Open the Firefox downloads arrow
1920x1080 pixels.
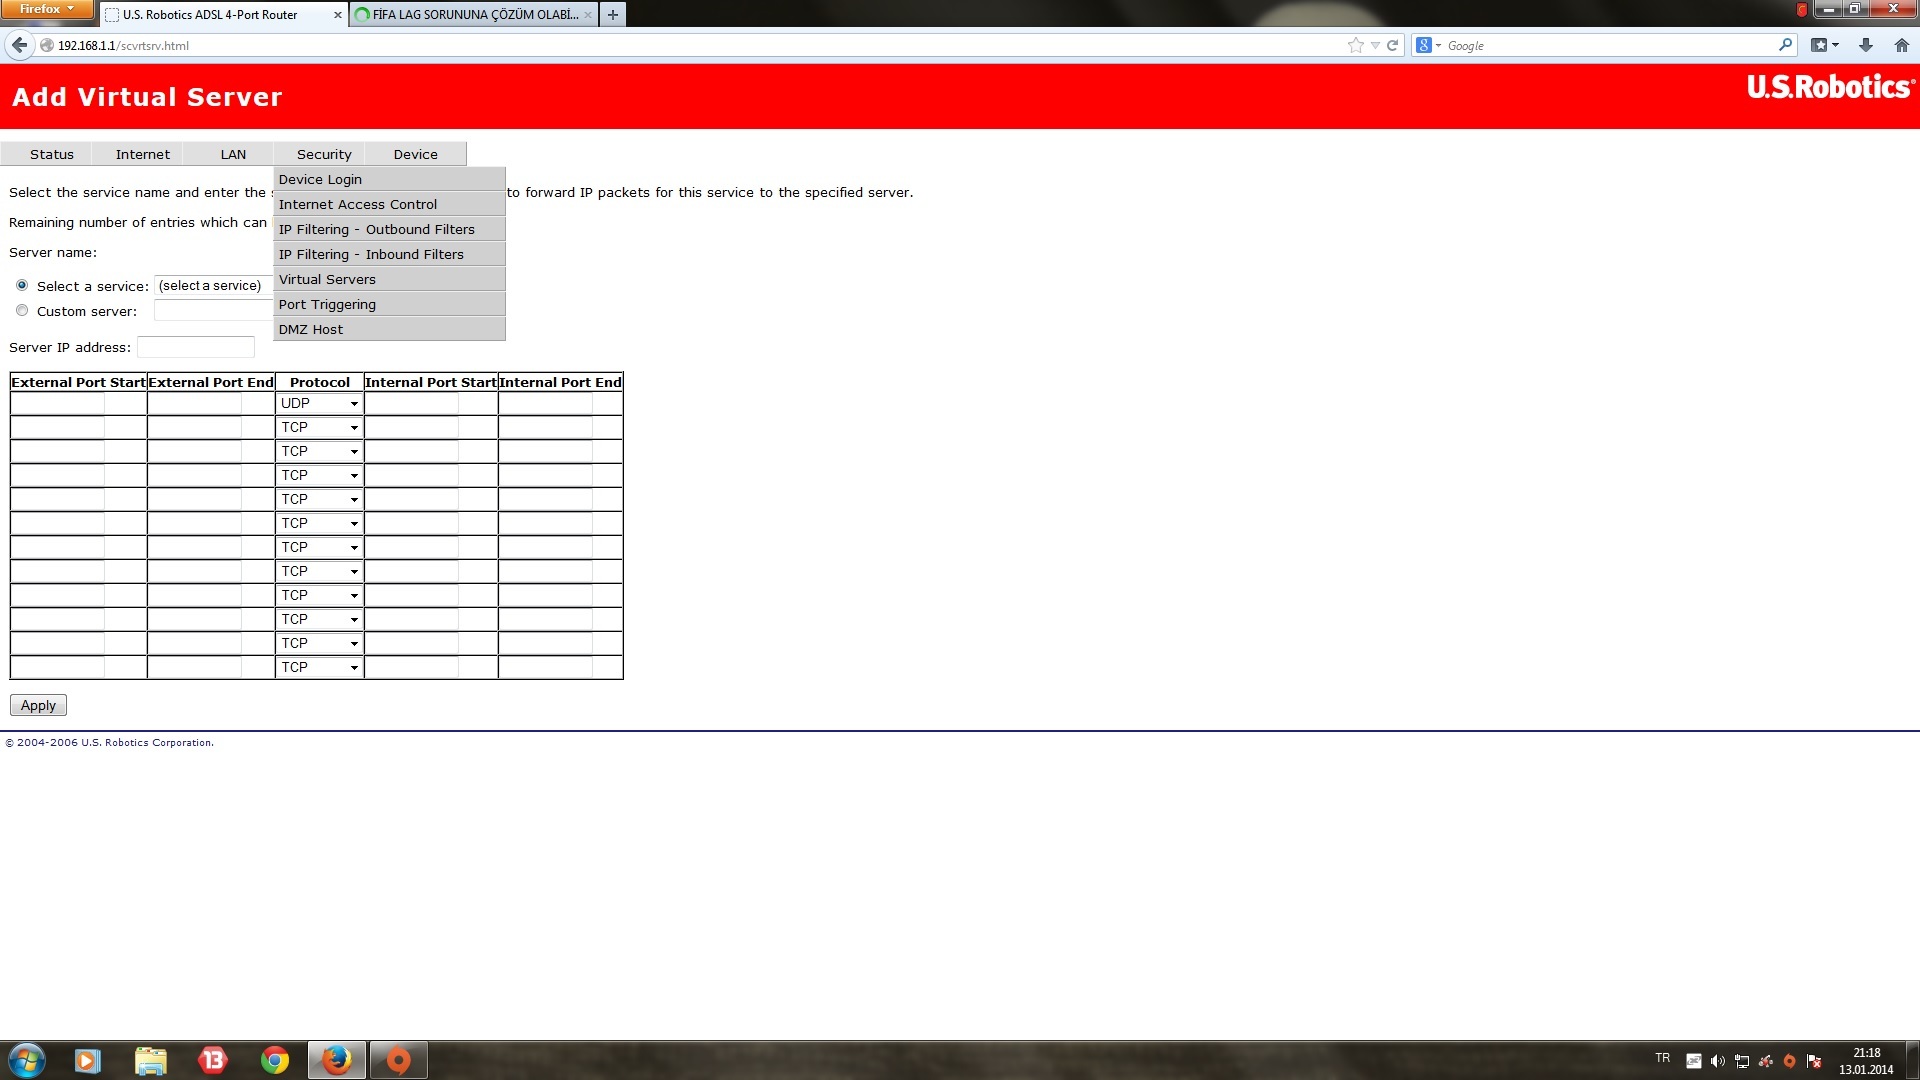click(1866, 45)
